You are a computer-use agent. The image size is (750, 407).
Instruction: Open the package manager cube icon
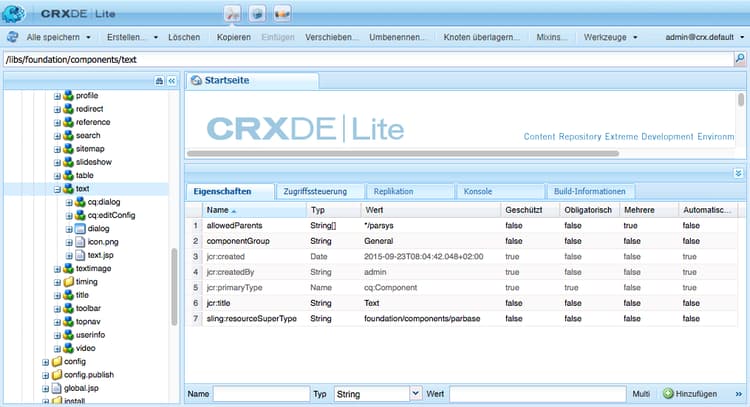click(x=257, y=13)
